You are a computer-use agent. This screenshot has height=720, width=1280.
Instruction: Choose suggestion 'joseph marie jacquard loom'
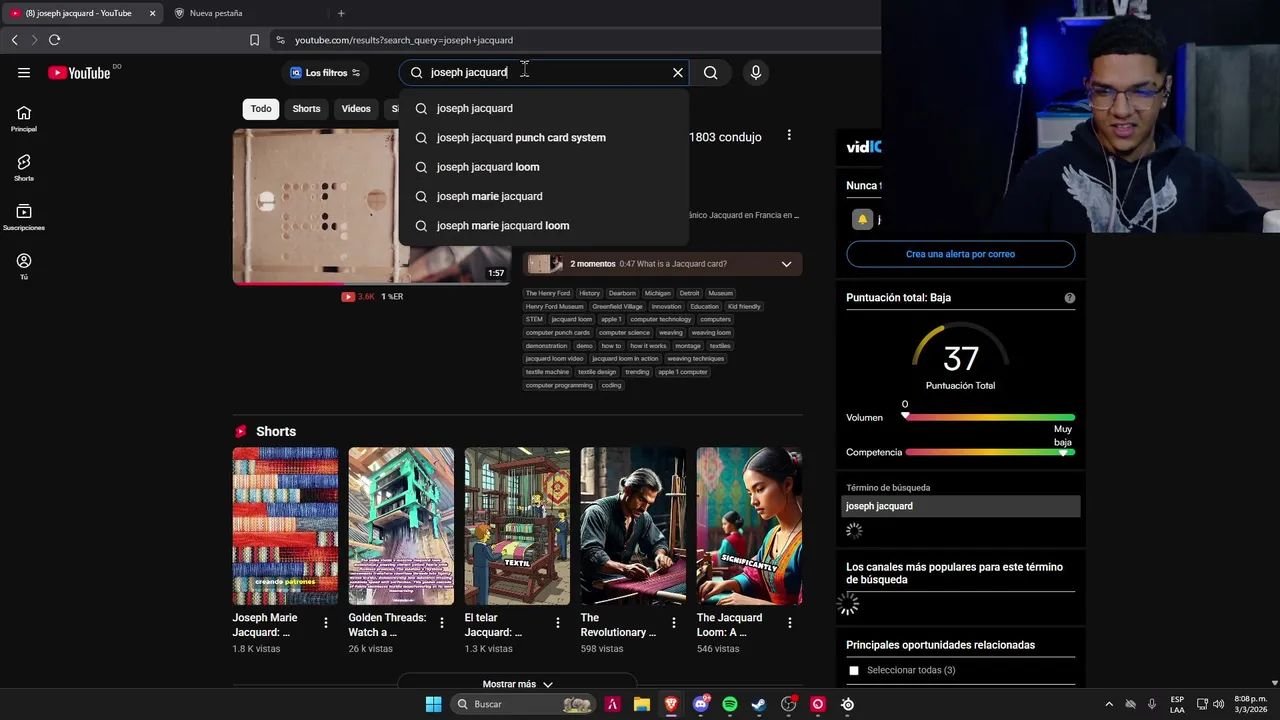(x=543, y=226)
